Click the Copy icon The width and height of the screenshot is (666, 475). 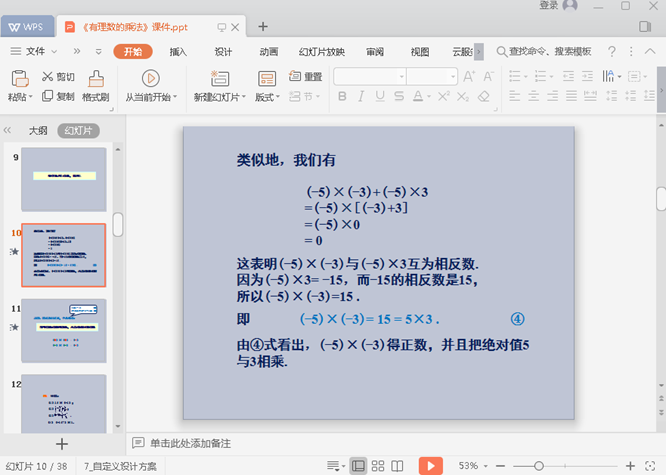[48, 96]
